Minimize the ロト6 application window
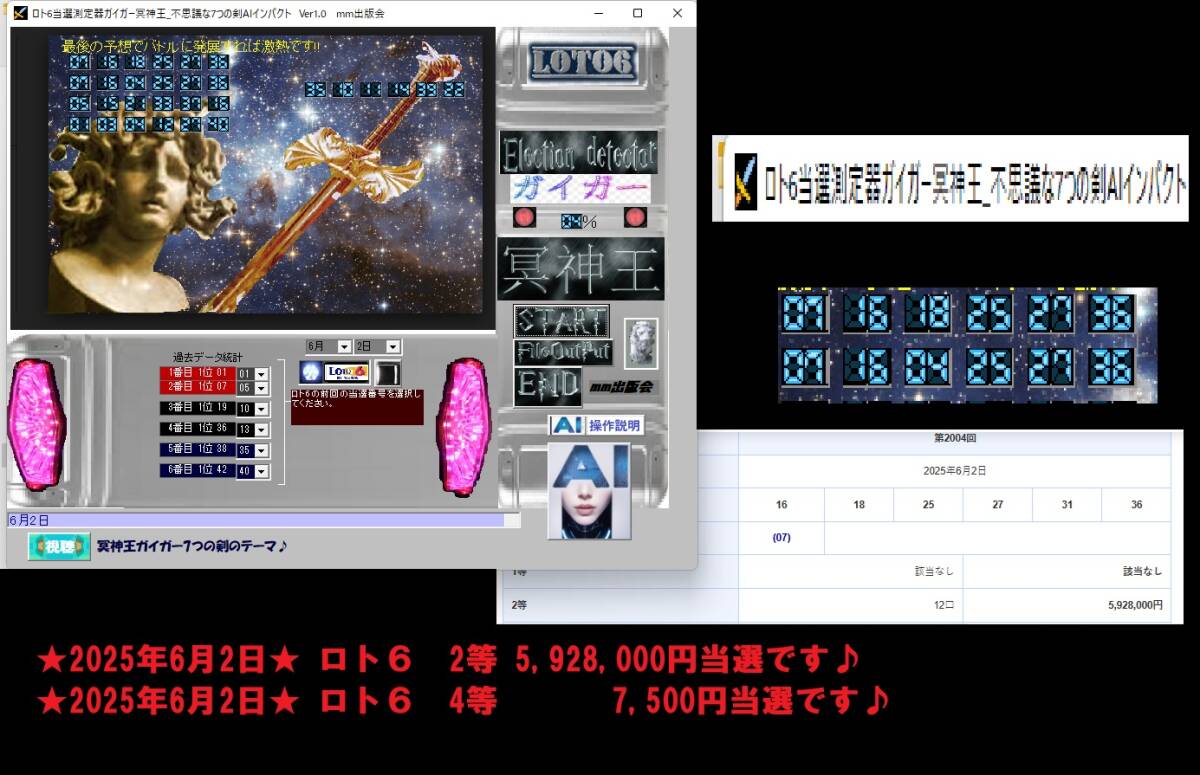 coord(598,13)
